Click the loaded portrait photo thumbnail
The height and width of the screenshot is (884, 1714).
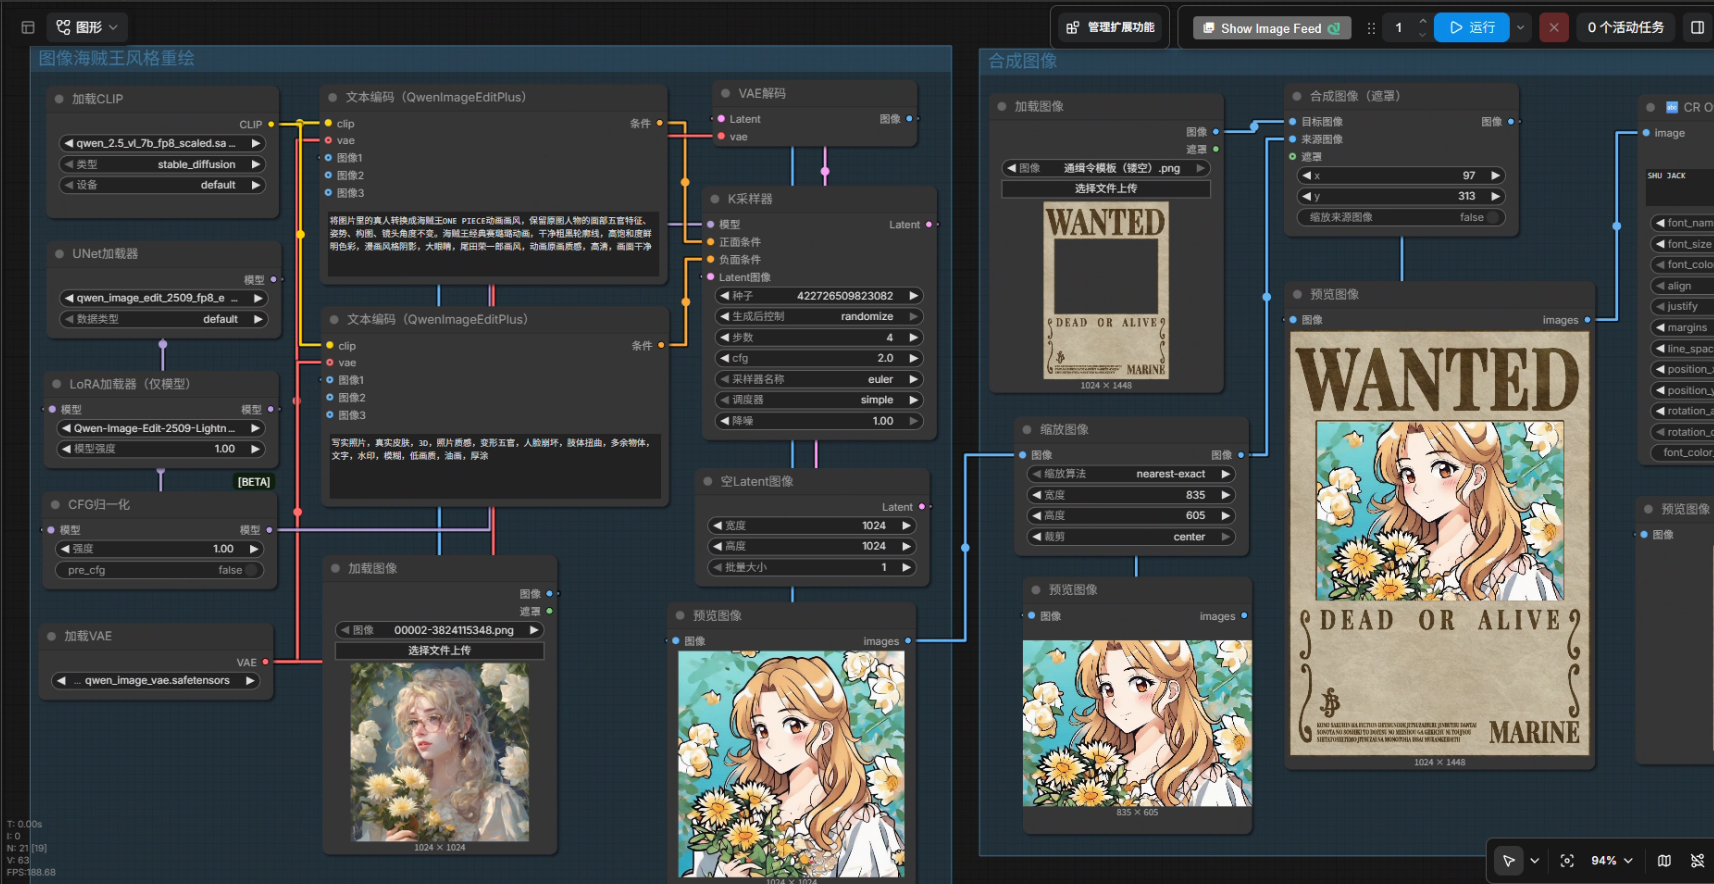pyautogui.click(x=440, y=751)
